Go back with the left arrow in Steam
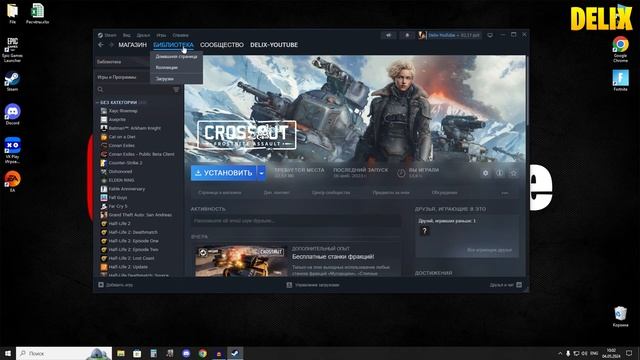640x360 pixels. tap(101, 44)
